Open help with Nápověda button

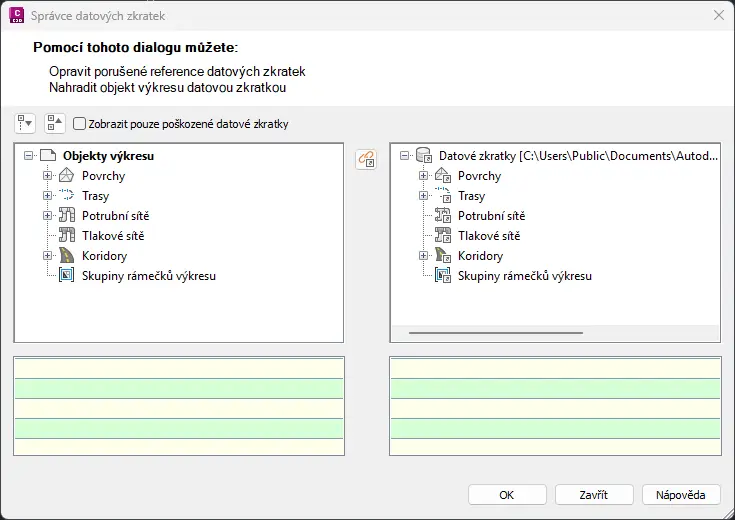680,495
